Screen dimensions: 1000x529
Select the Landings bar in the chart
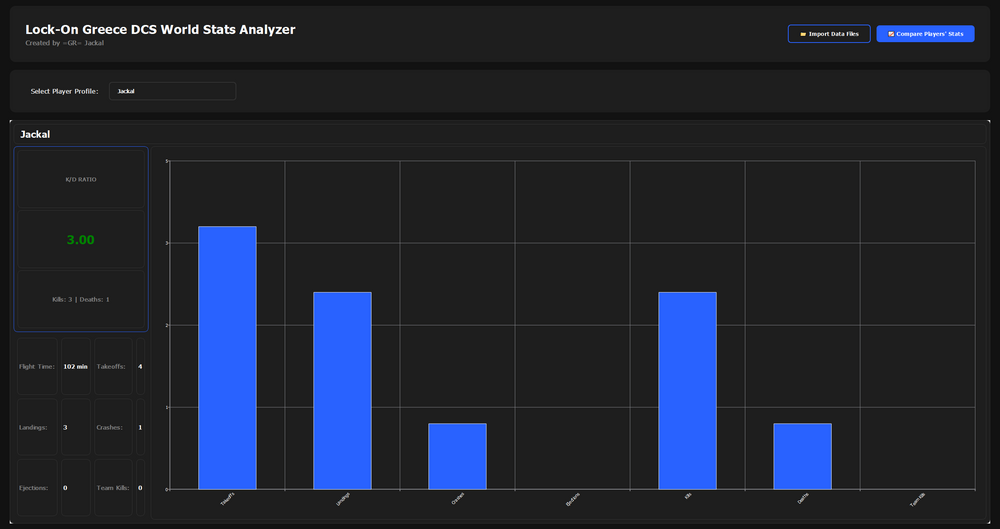point(342,391)
